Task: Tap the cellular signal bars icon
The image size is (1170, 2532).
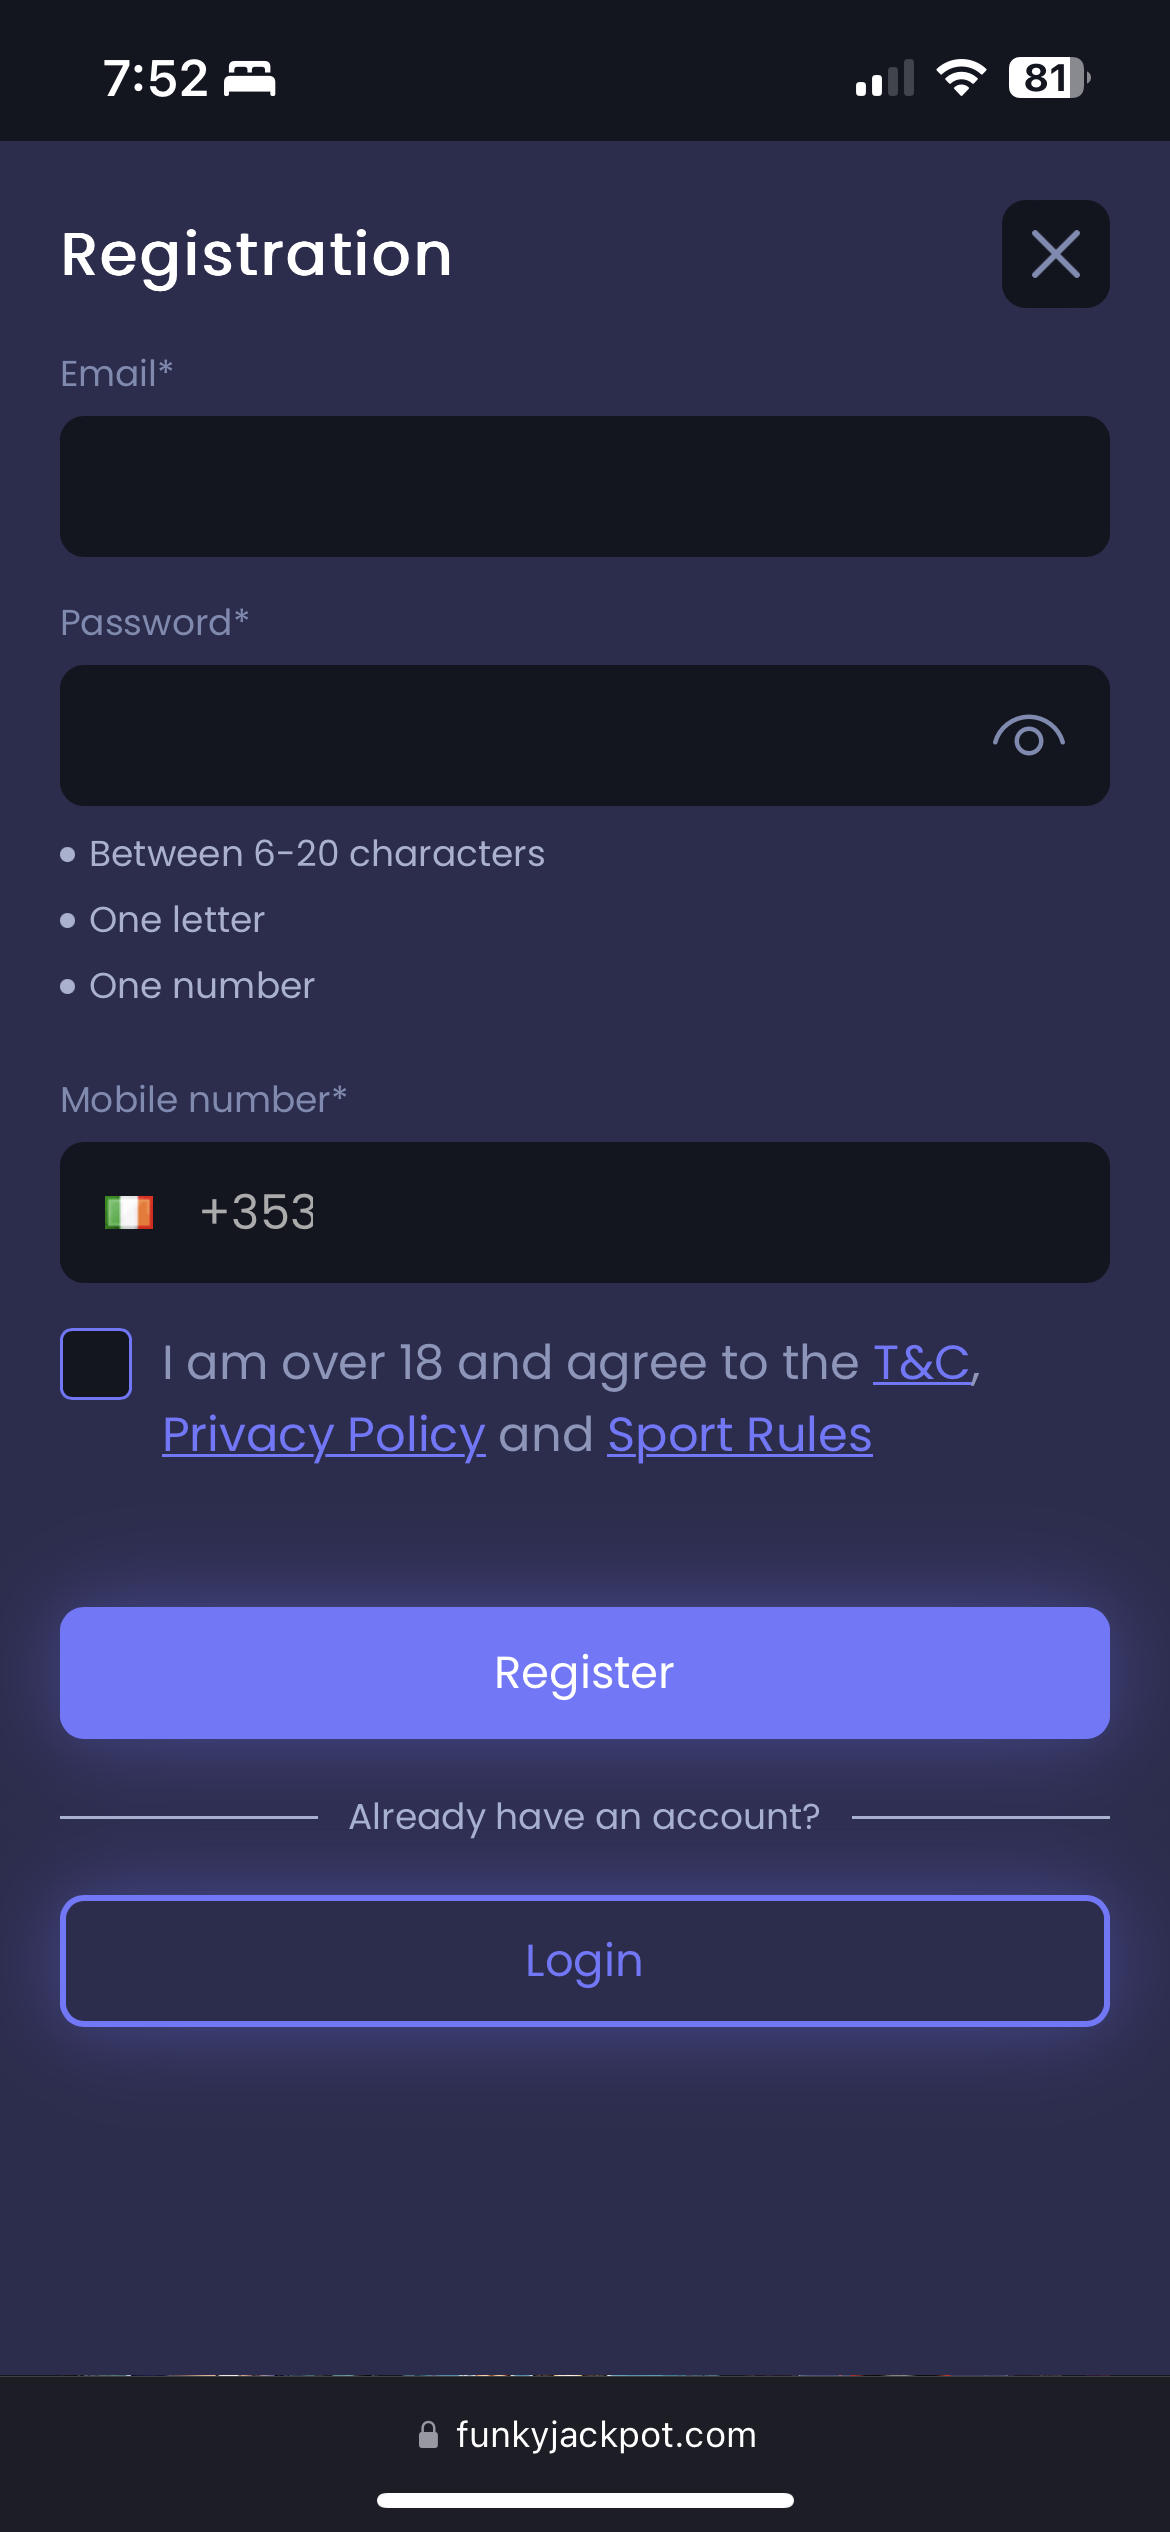Action: point(885,79)
